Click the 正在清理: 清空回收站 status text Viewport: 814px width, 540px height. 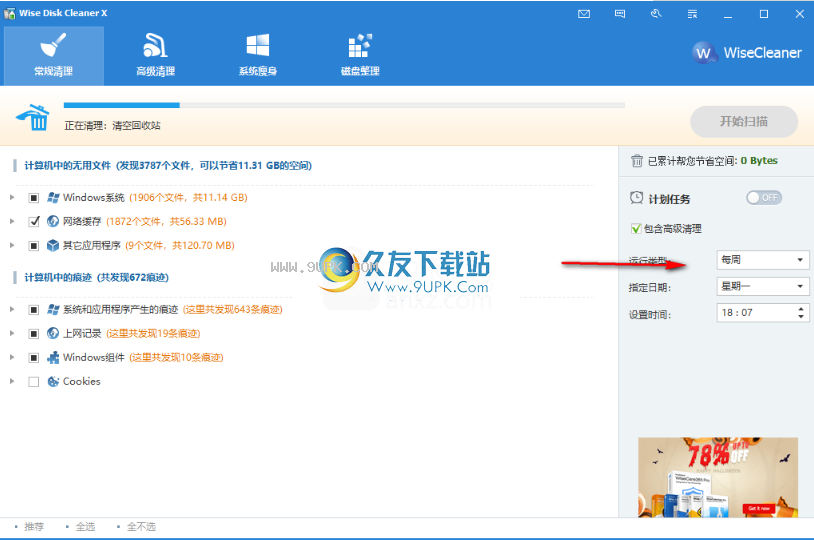pos(112,126)
